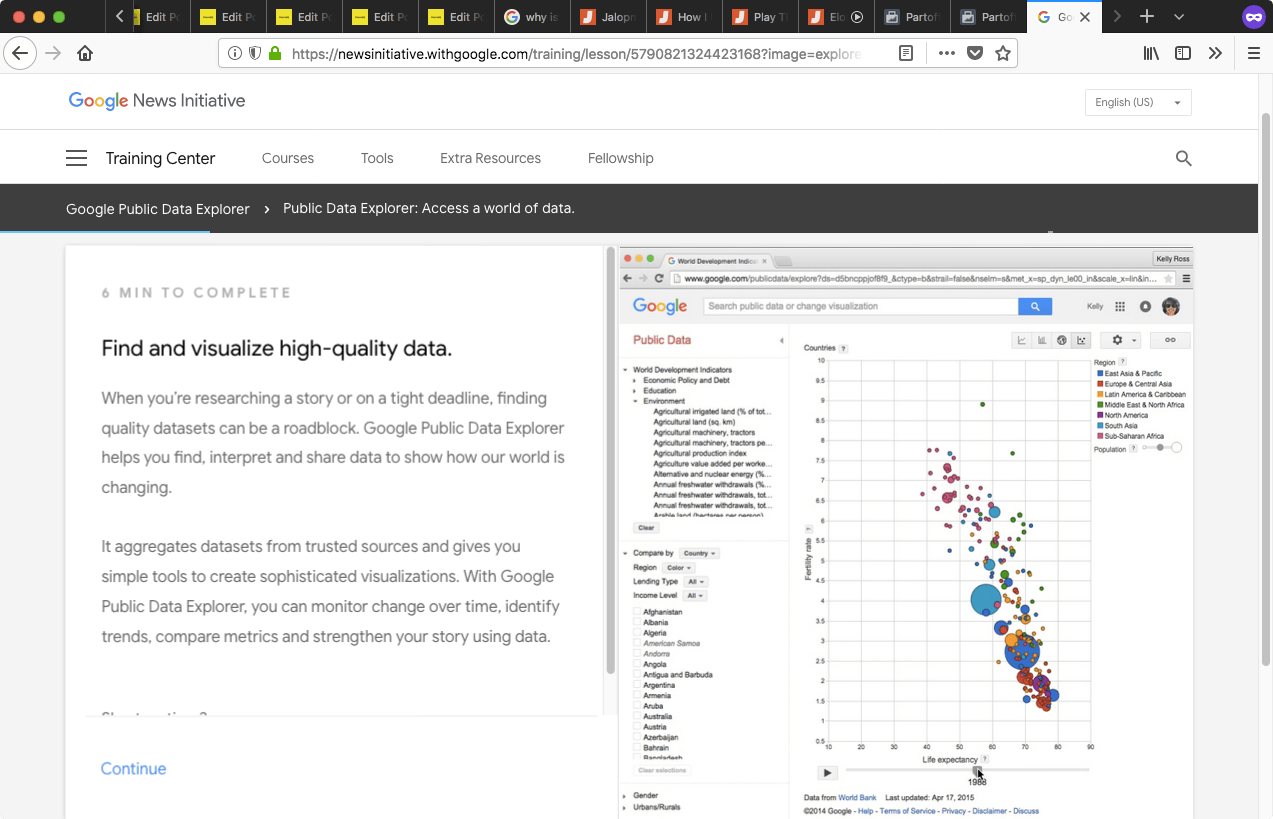Viewport: 1273px width, 819px height.
Task: Bookmark this page with the Firefox star icon
Action: [1003, 53]
